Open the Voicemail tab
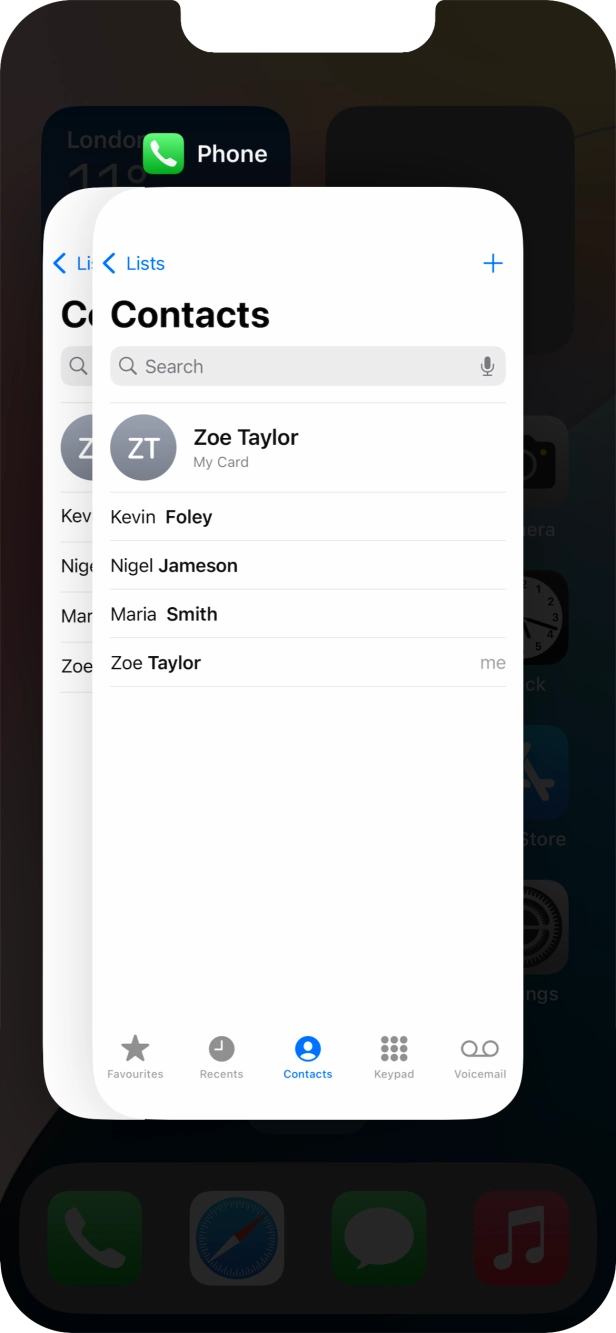This screenshot has width=616, height=1333. 480,1057
